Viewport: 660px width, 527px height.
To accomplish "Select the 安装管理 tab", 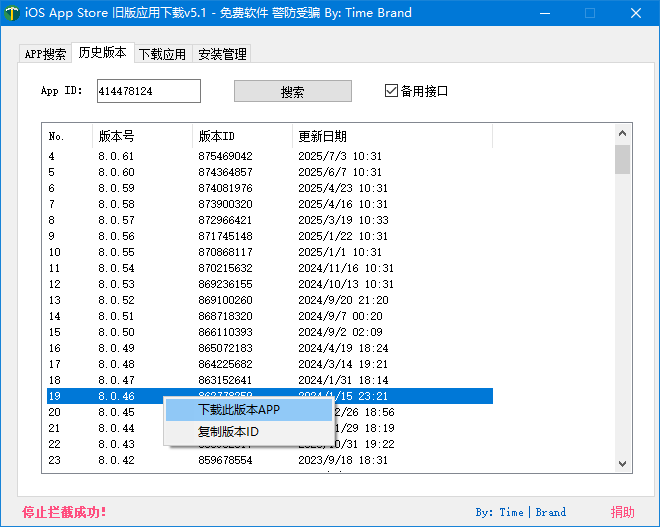I will pyautogui.click(x=222, y=54).
